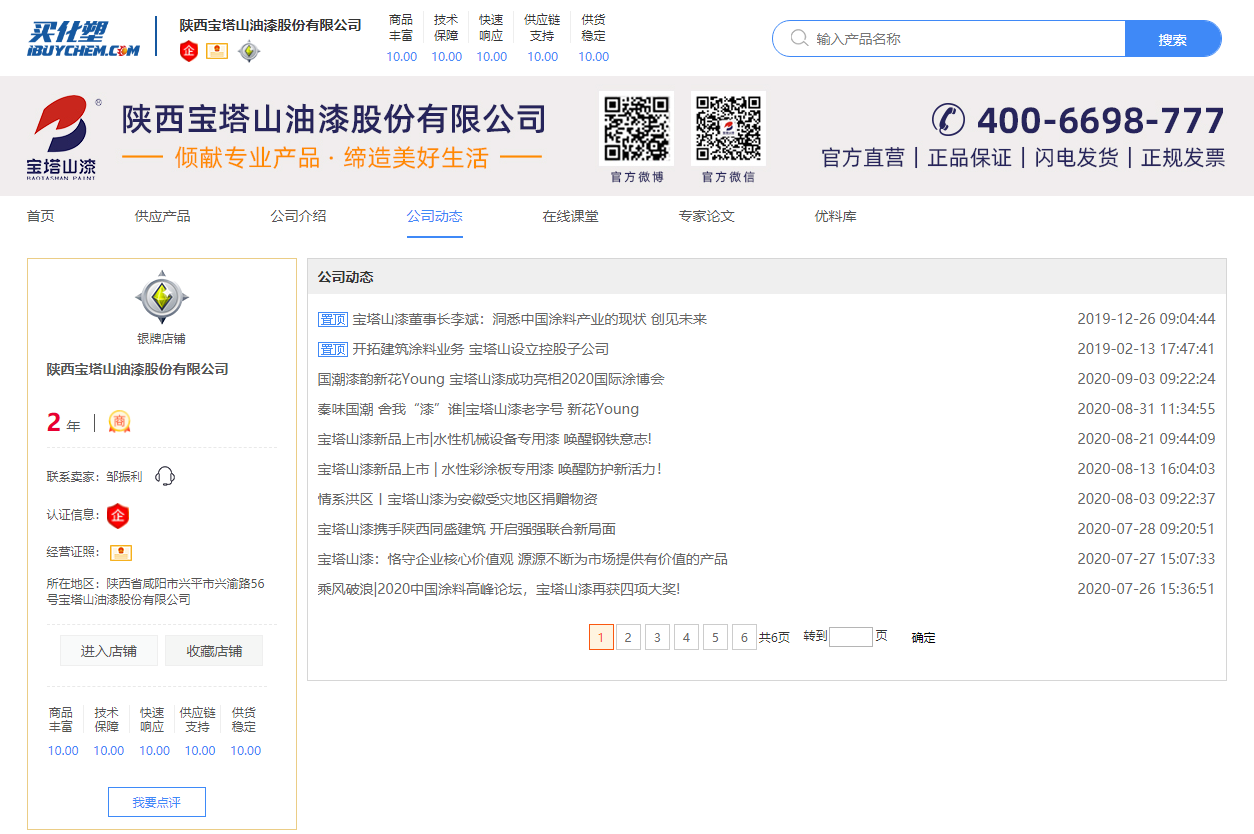This screenshot has height=834, width=1254.
Task: Open the official WeChat QR code
Action: pos(728,129)
